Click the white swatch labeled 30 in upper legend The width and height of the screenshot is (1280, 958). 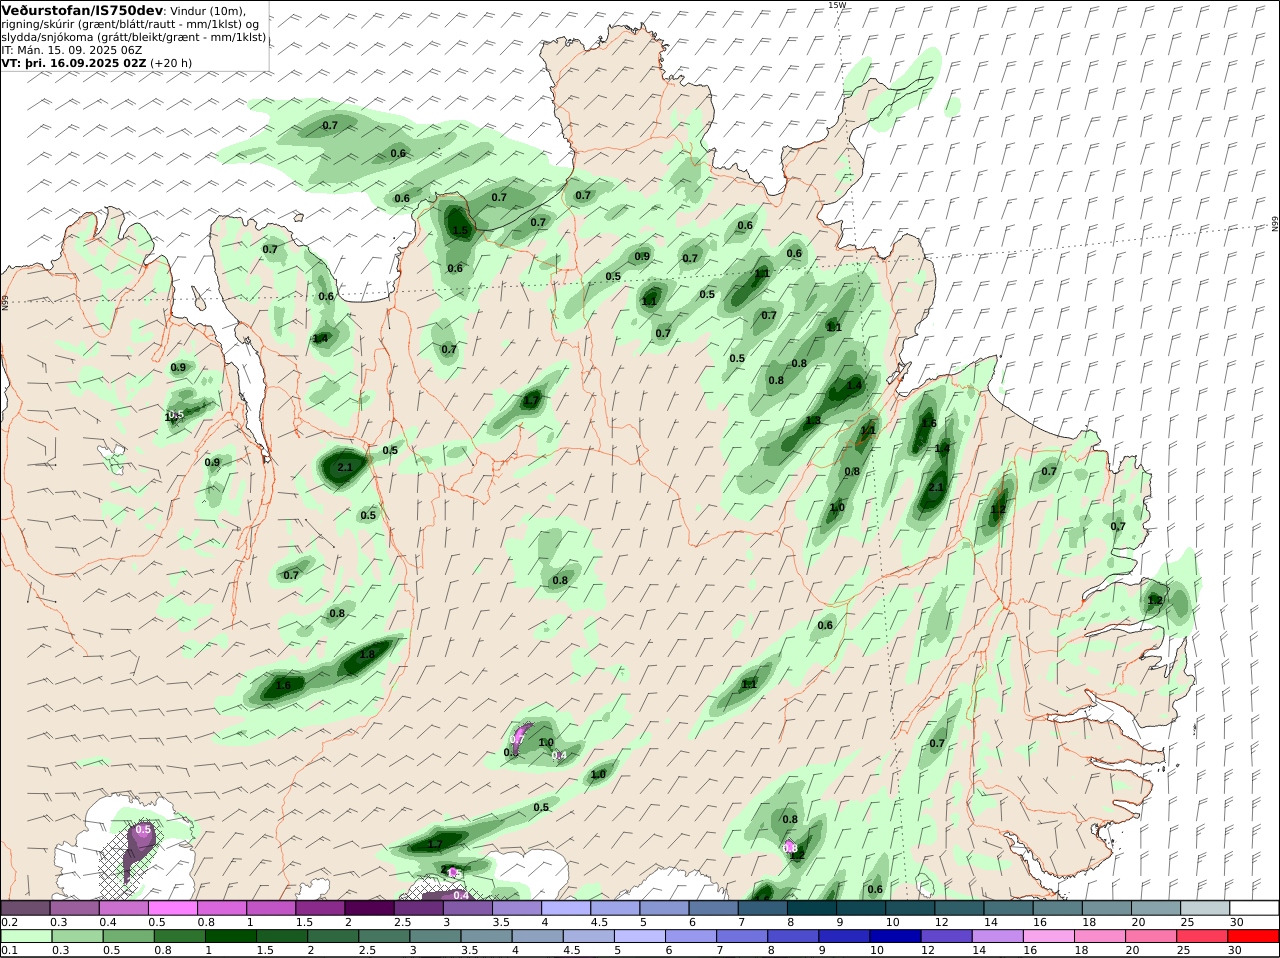(x=1254, y=907)
